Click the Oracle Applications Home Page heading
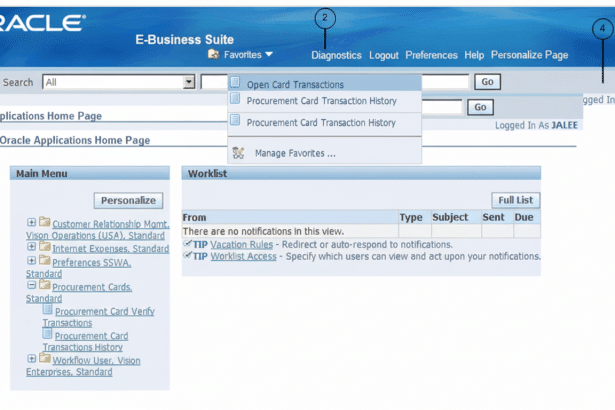 click(x=75, y=140)
